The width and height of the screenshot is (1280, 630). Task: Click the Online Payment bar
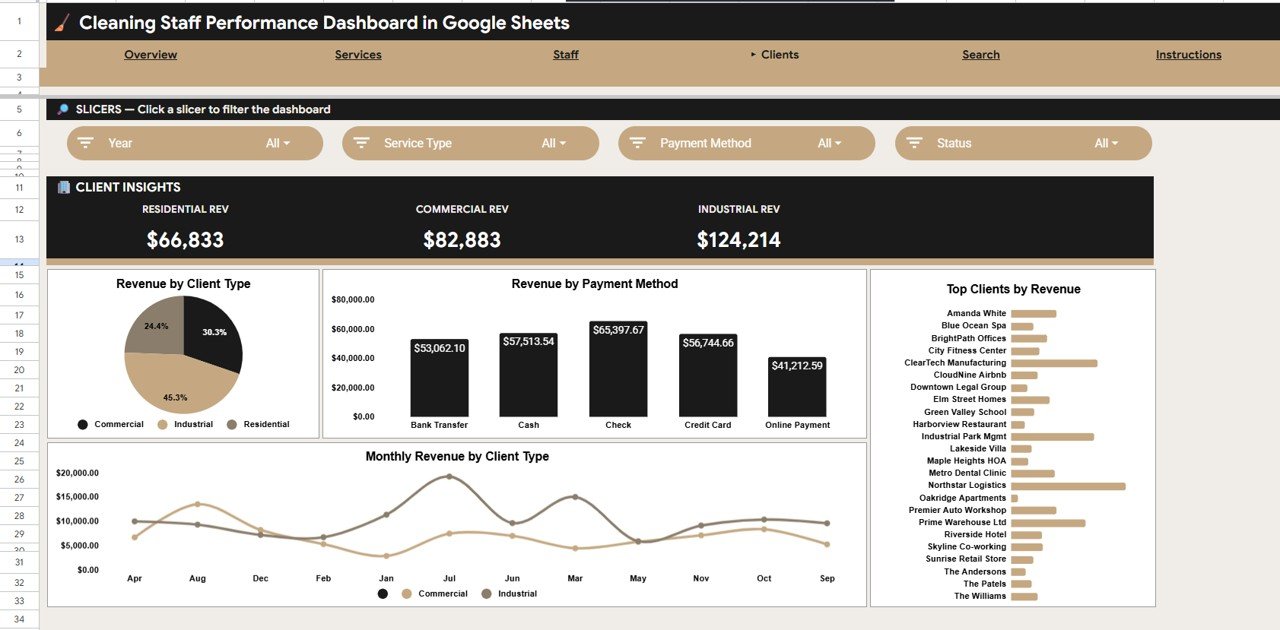tap(797, 386)
